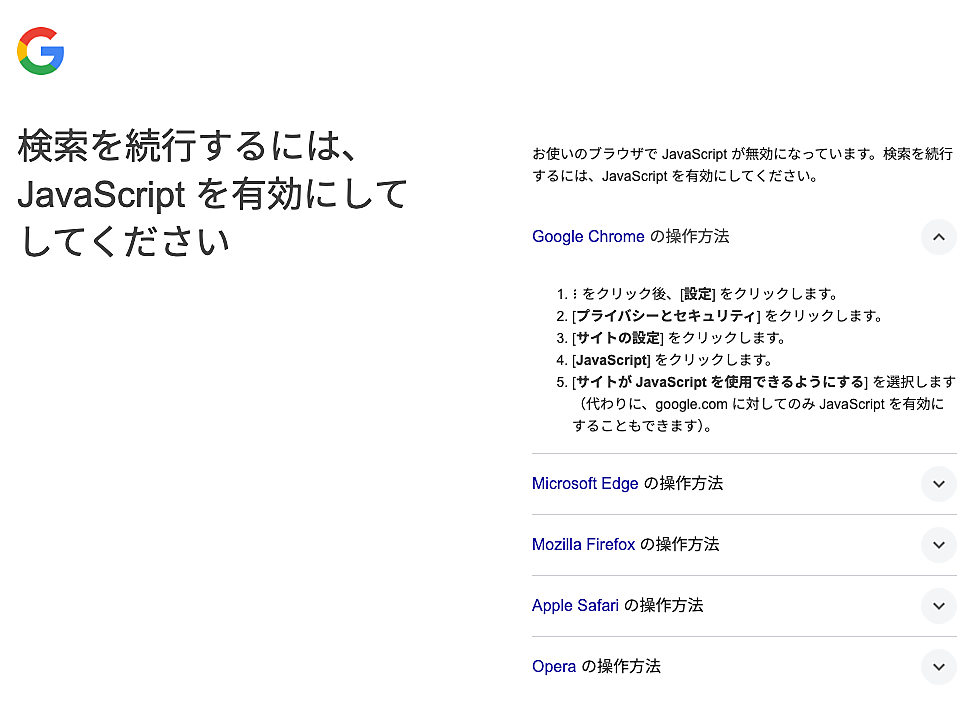Expand the Microsoft Edge chevron arrow

[x=938, y=484]
